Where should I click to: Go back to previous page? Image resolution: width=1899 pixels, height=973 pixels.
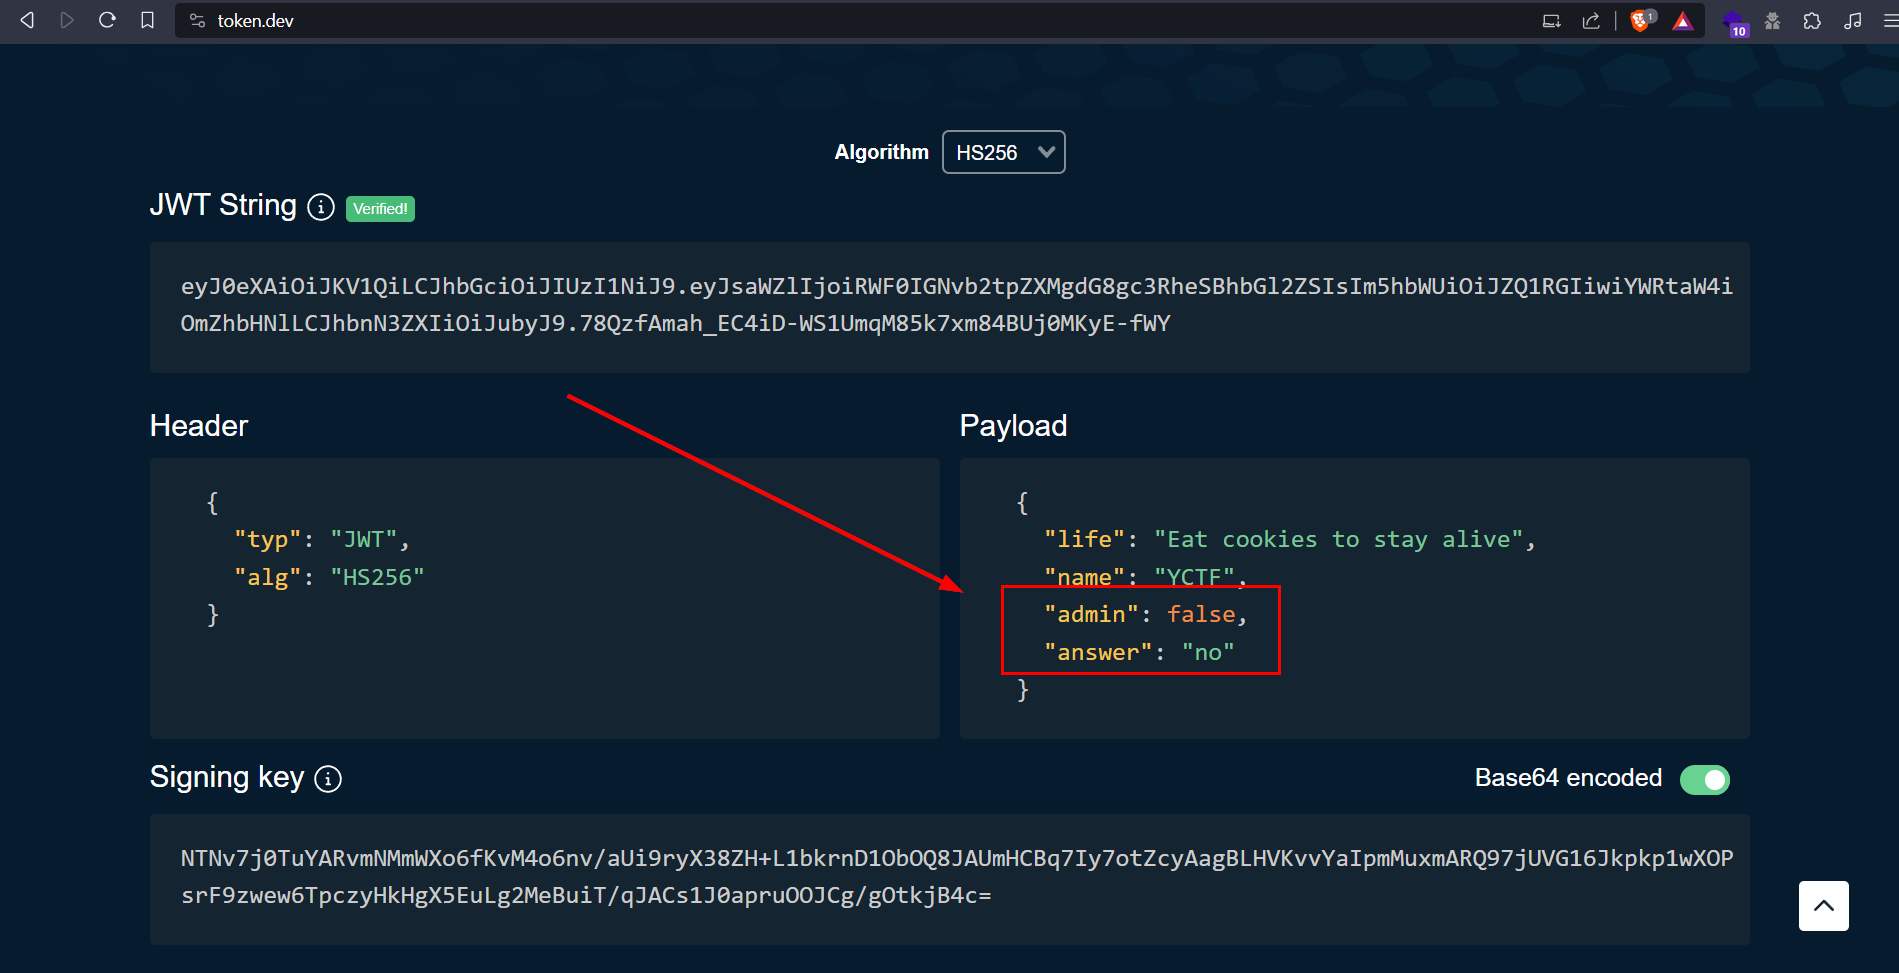[27, 21]
